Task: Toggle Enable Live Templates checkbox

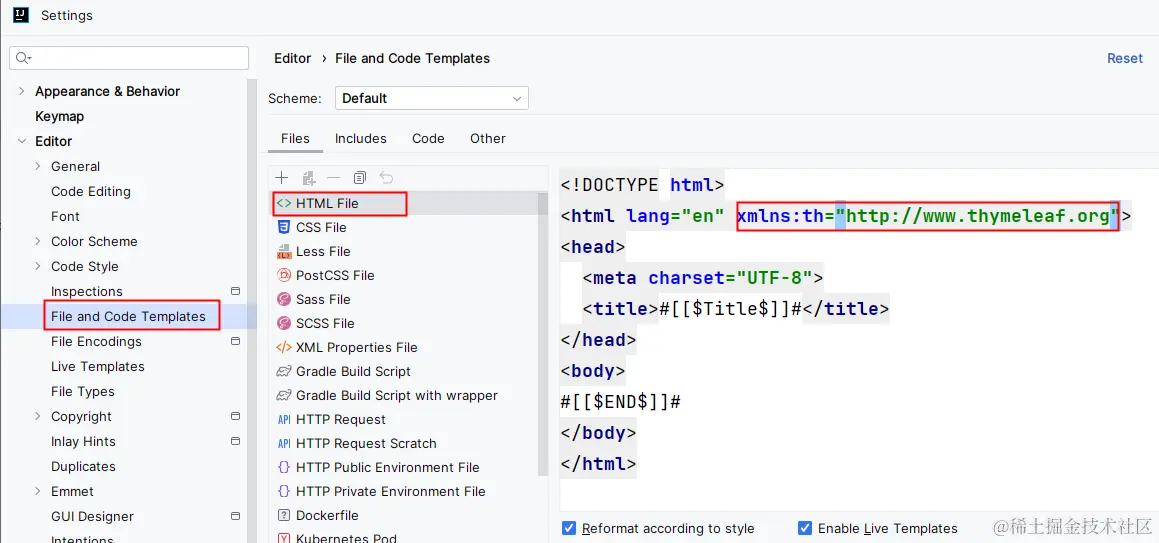Action: tap(805, 528)
